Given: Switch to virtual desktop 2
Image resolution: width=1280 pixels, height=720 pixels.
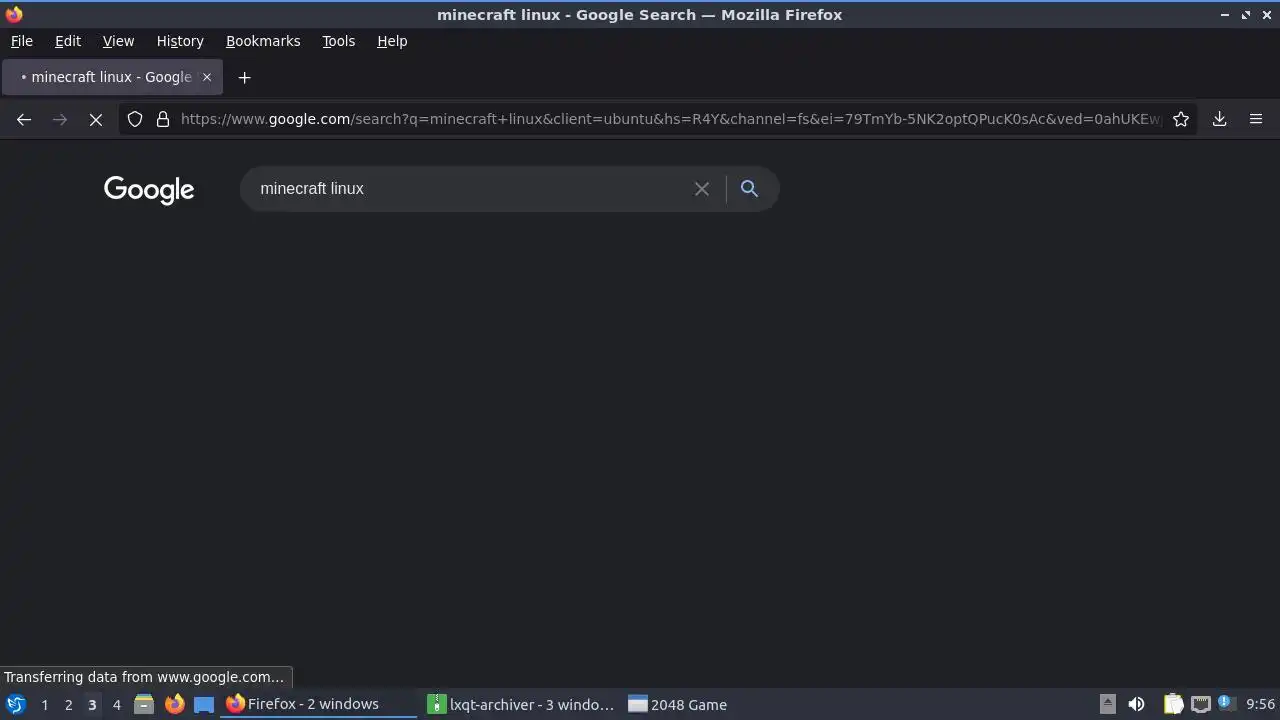Looking at the screenshot, I should pos(68,705).
